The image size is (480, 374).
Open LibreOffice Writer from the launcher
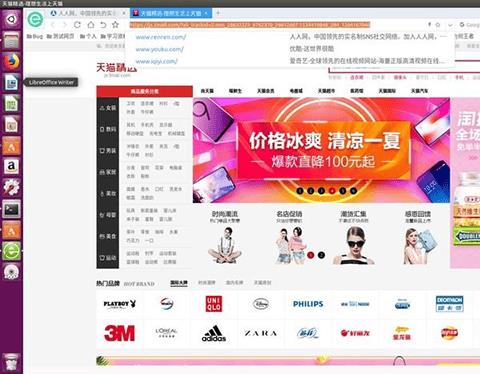[11, 82]
